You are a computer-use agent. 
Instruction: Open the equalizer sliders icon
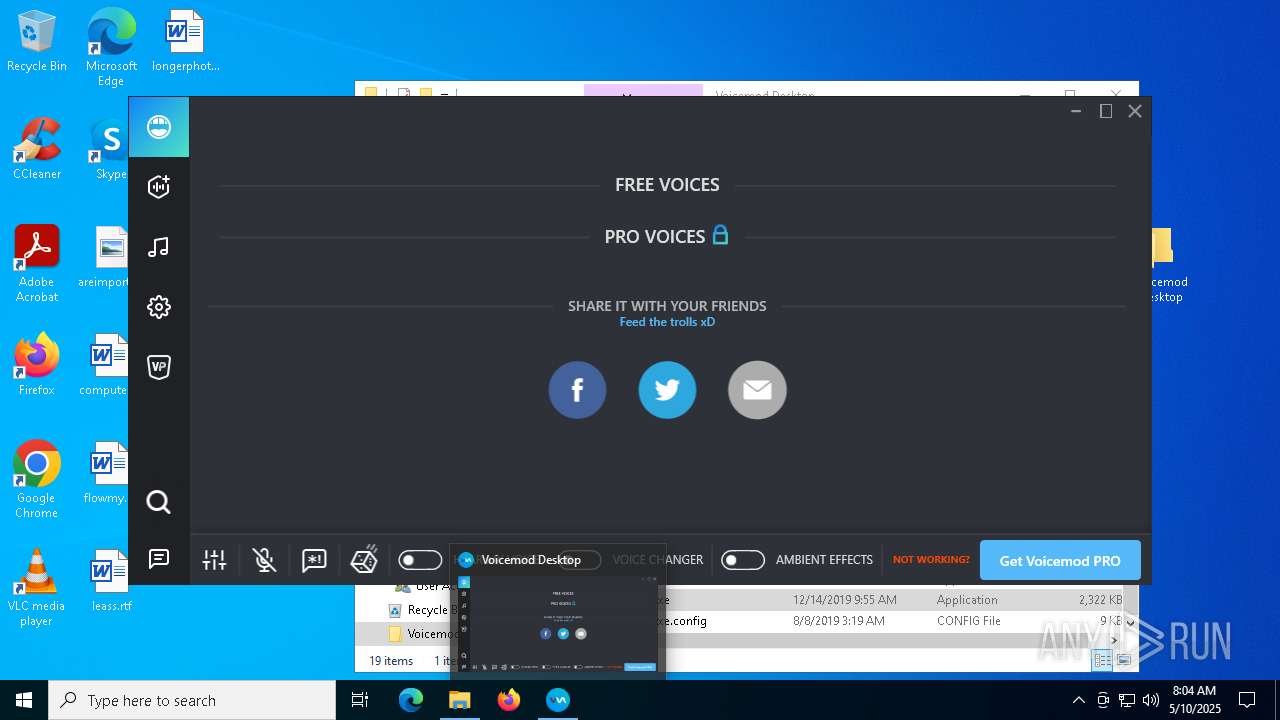215,560
